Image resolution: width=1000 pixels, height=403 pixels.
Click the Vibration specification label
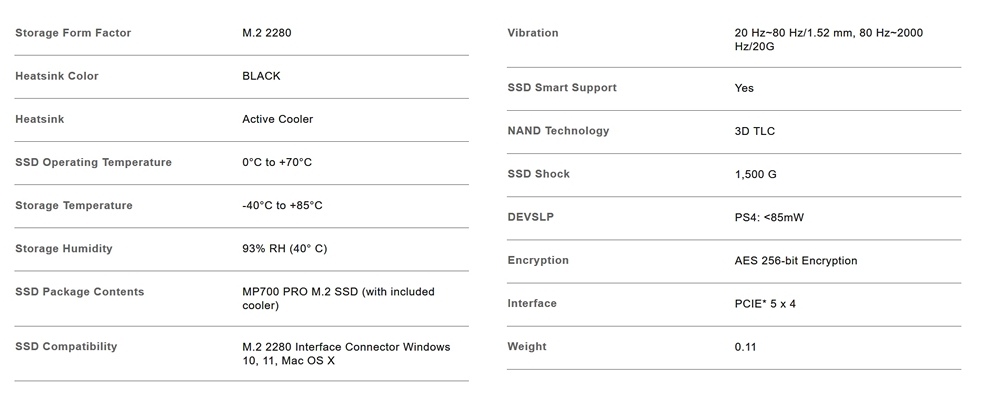[533, 33]
